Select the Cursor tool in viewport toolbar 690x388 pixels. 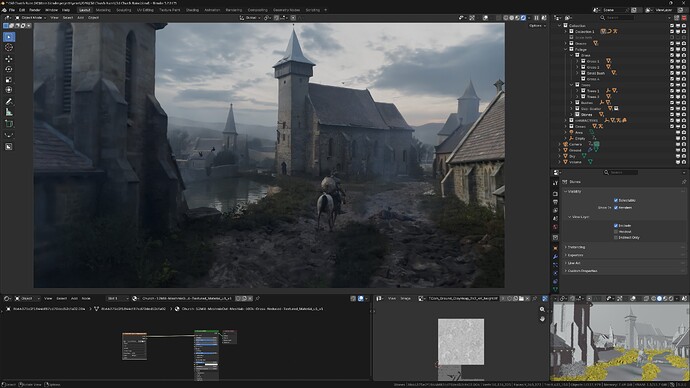tap(9, 48)
